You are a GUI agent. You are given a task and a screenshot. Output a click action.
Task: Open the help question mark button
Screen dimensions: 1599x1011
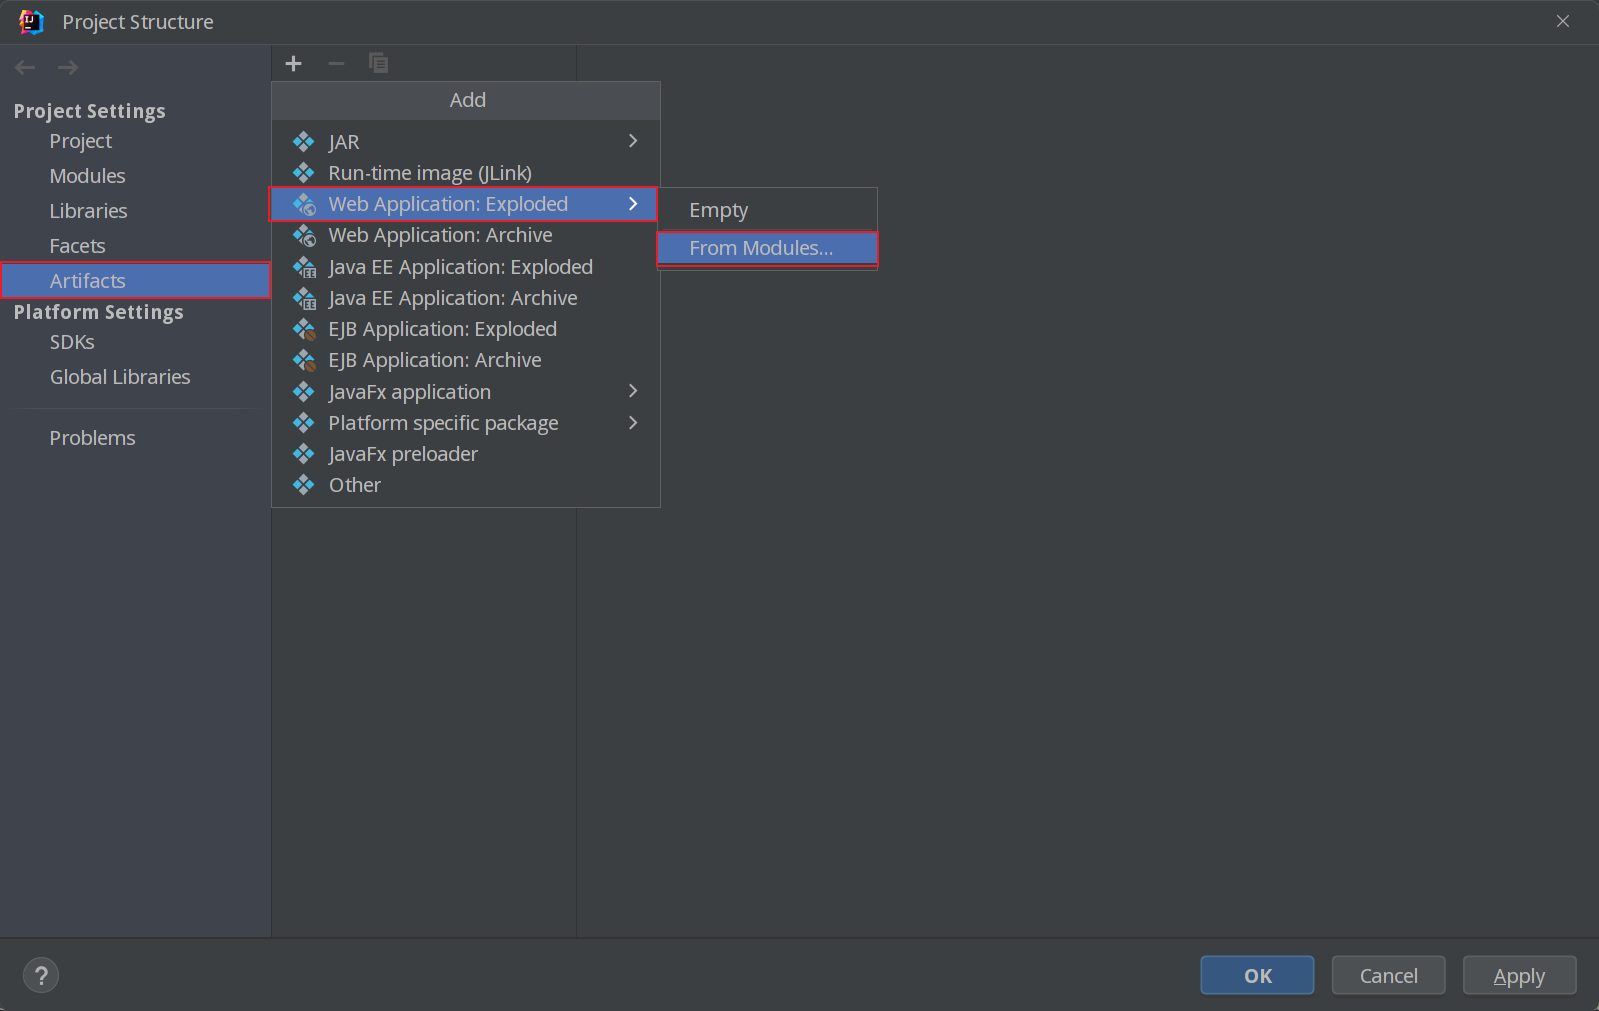point(41,976)
